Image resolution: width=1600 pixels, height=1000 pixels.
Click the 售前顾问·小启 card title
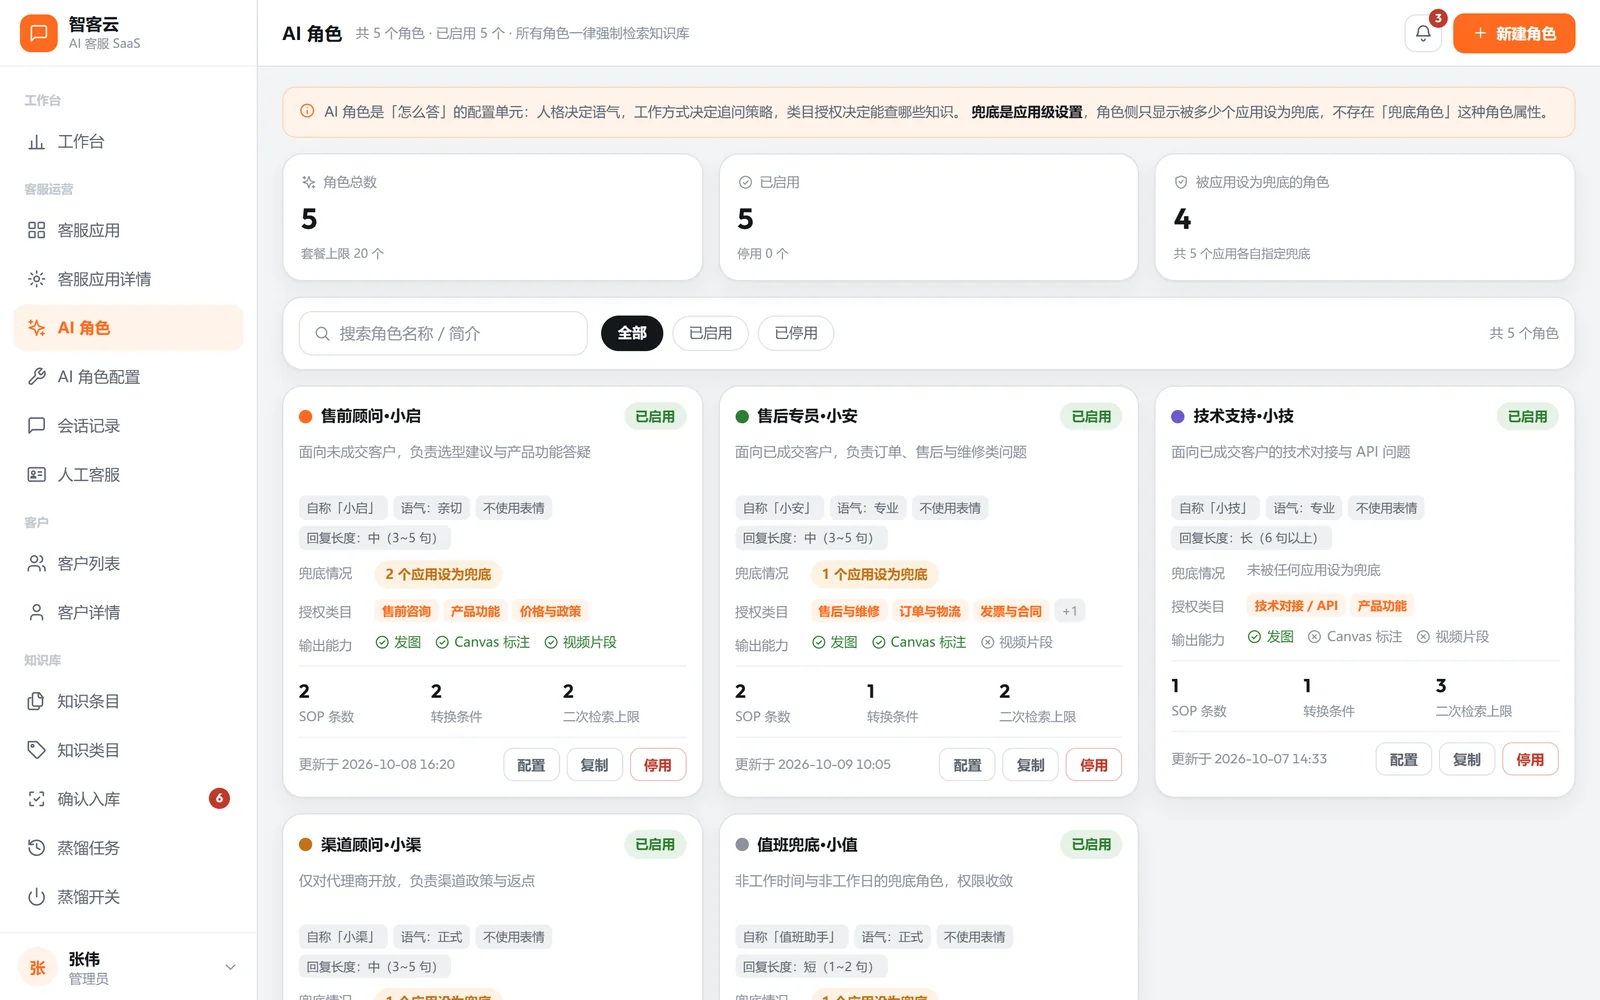coord(371,416)
